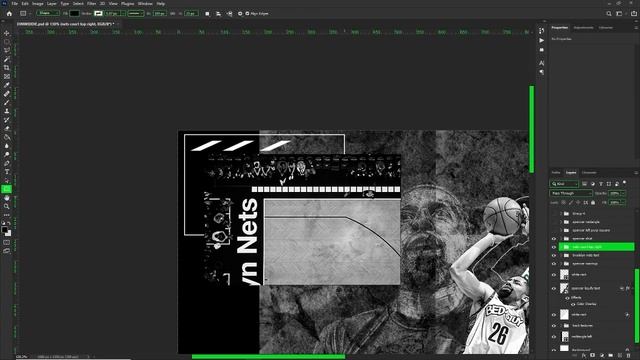
Task: Select the Gradient tool
Action: pos(7,137)
